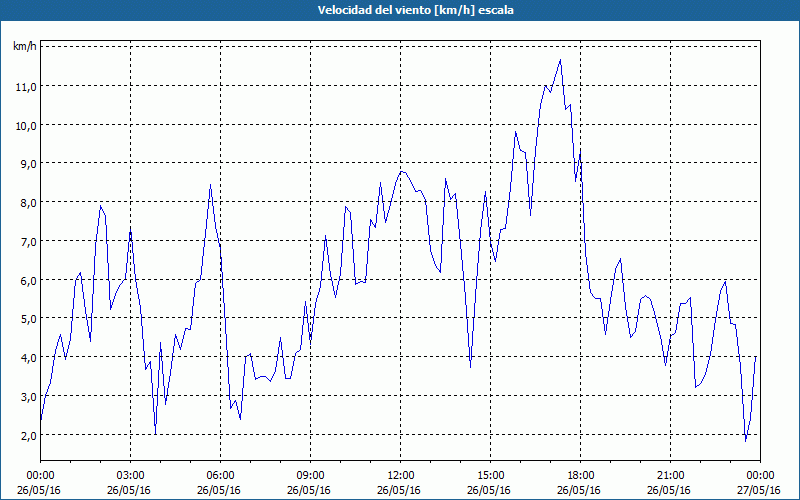Pick the 6,0 vertical axis label
This screenshot has width=800, height=500.
(x=28, y=281)
